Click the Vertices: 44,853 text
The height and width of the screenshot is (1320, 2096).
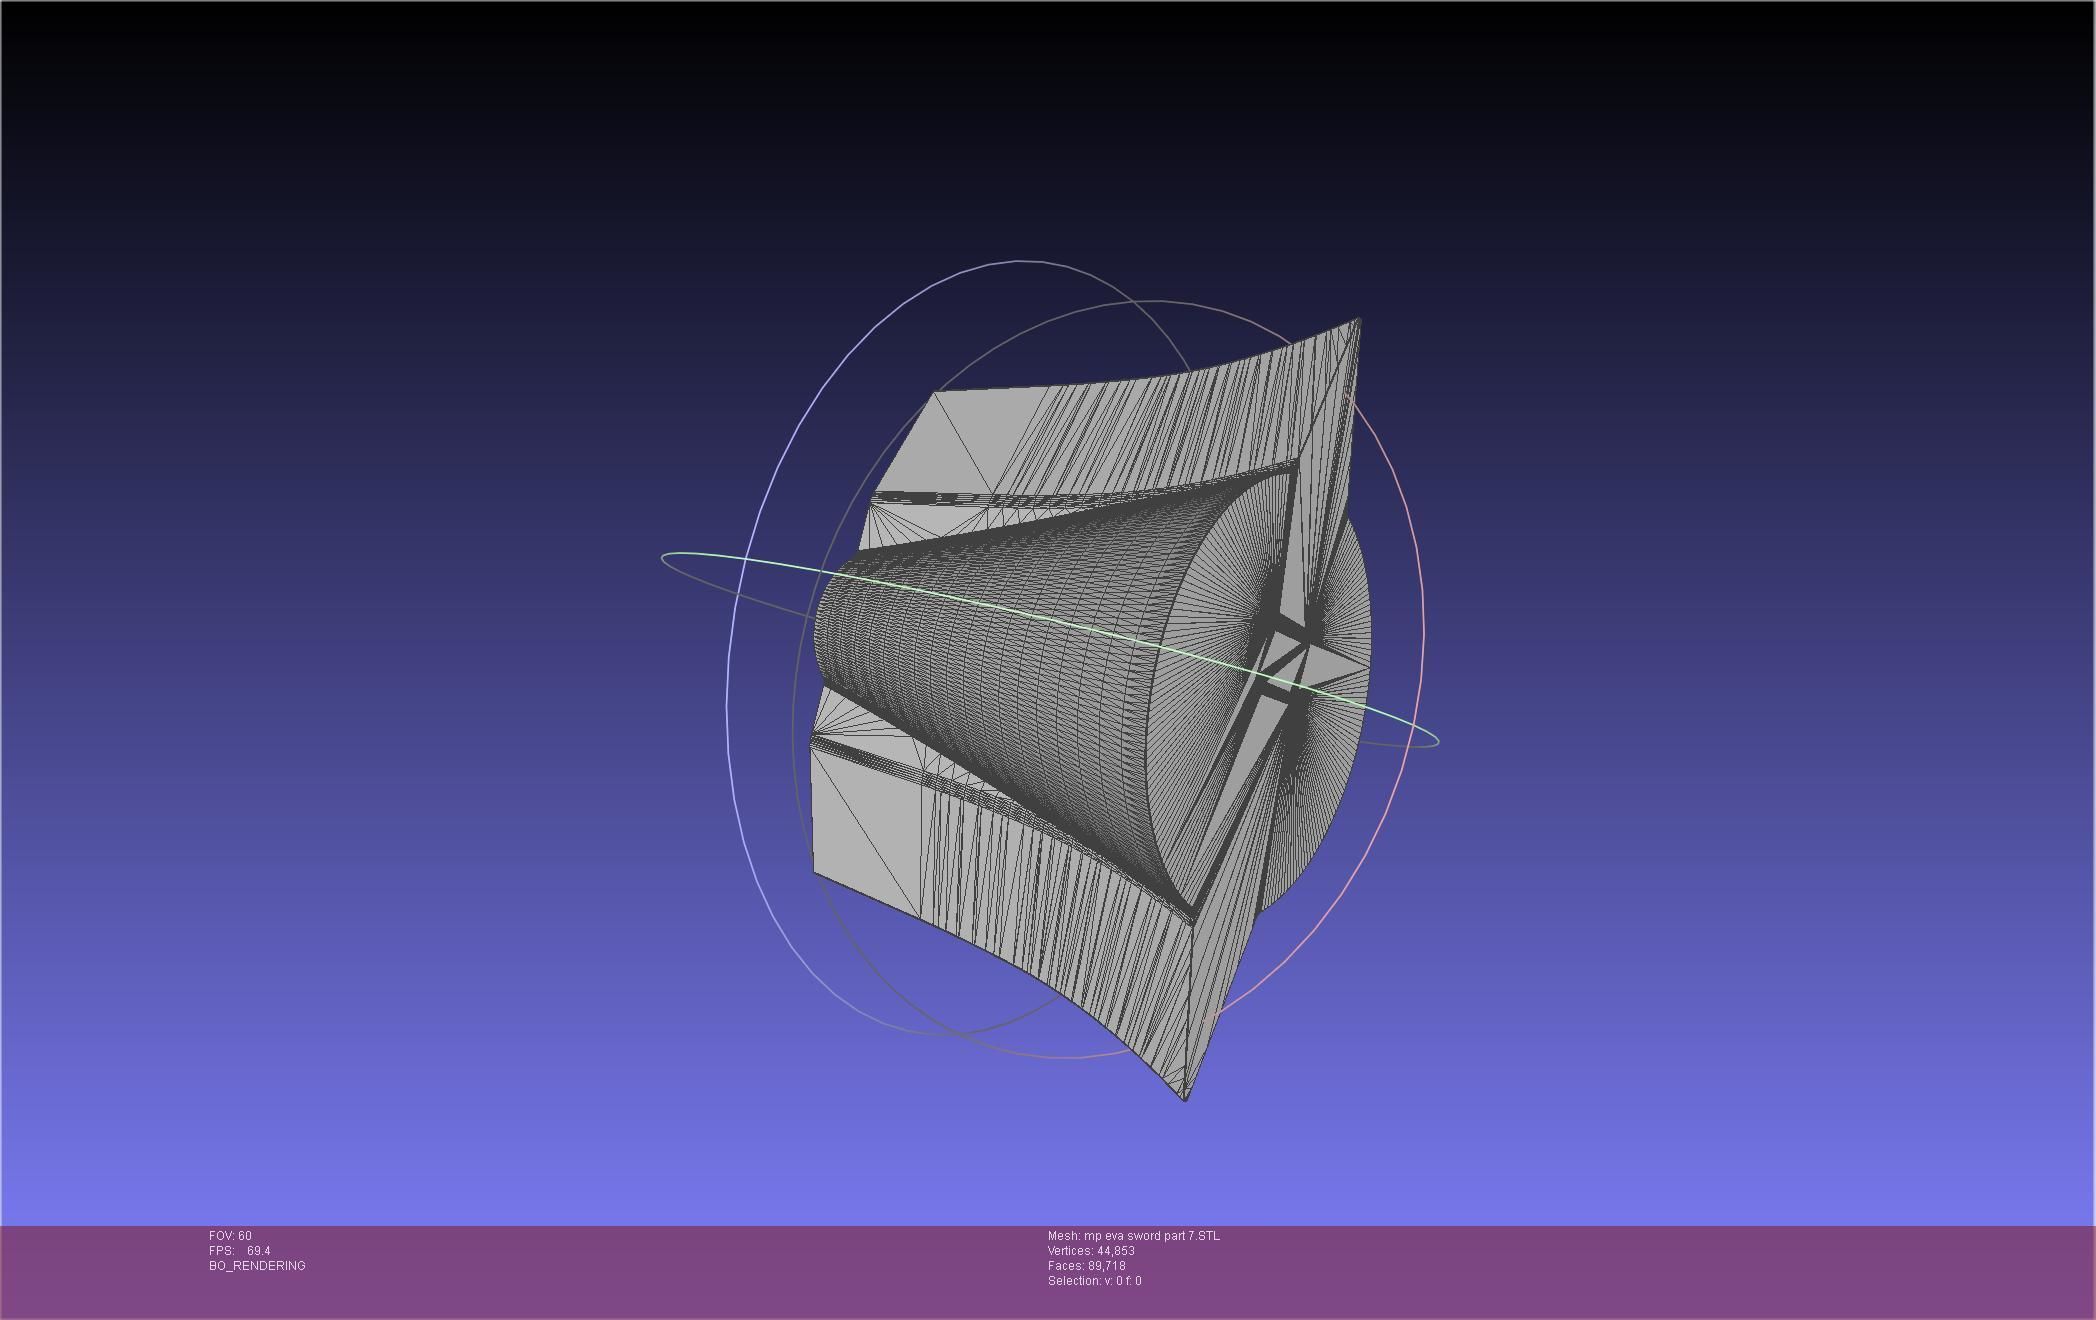point(1090,1251)
